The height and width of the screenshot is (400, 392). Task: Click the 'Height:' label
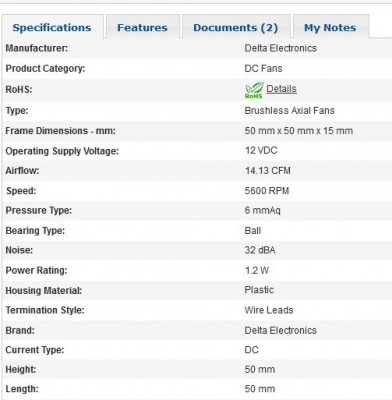[x=21, y=369]
